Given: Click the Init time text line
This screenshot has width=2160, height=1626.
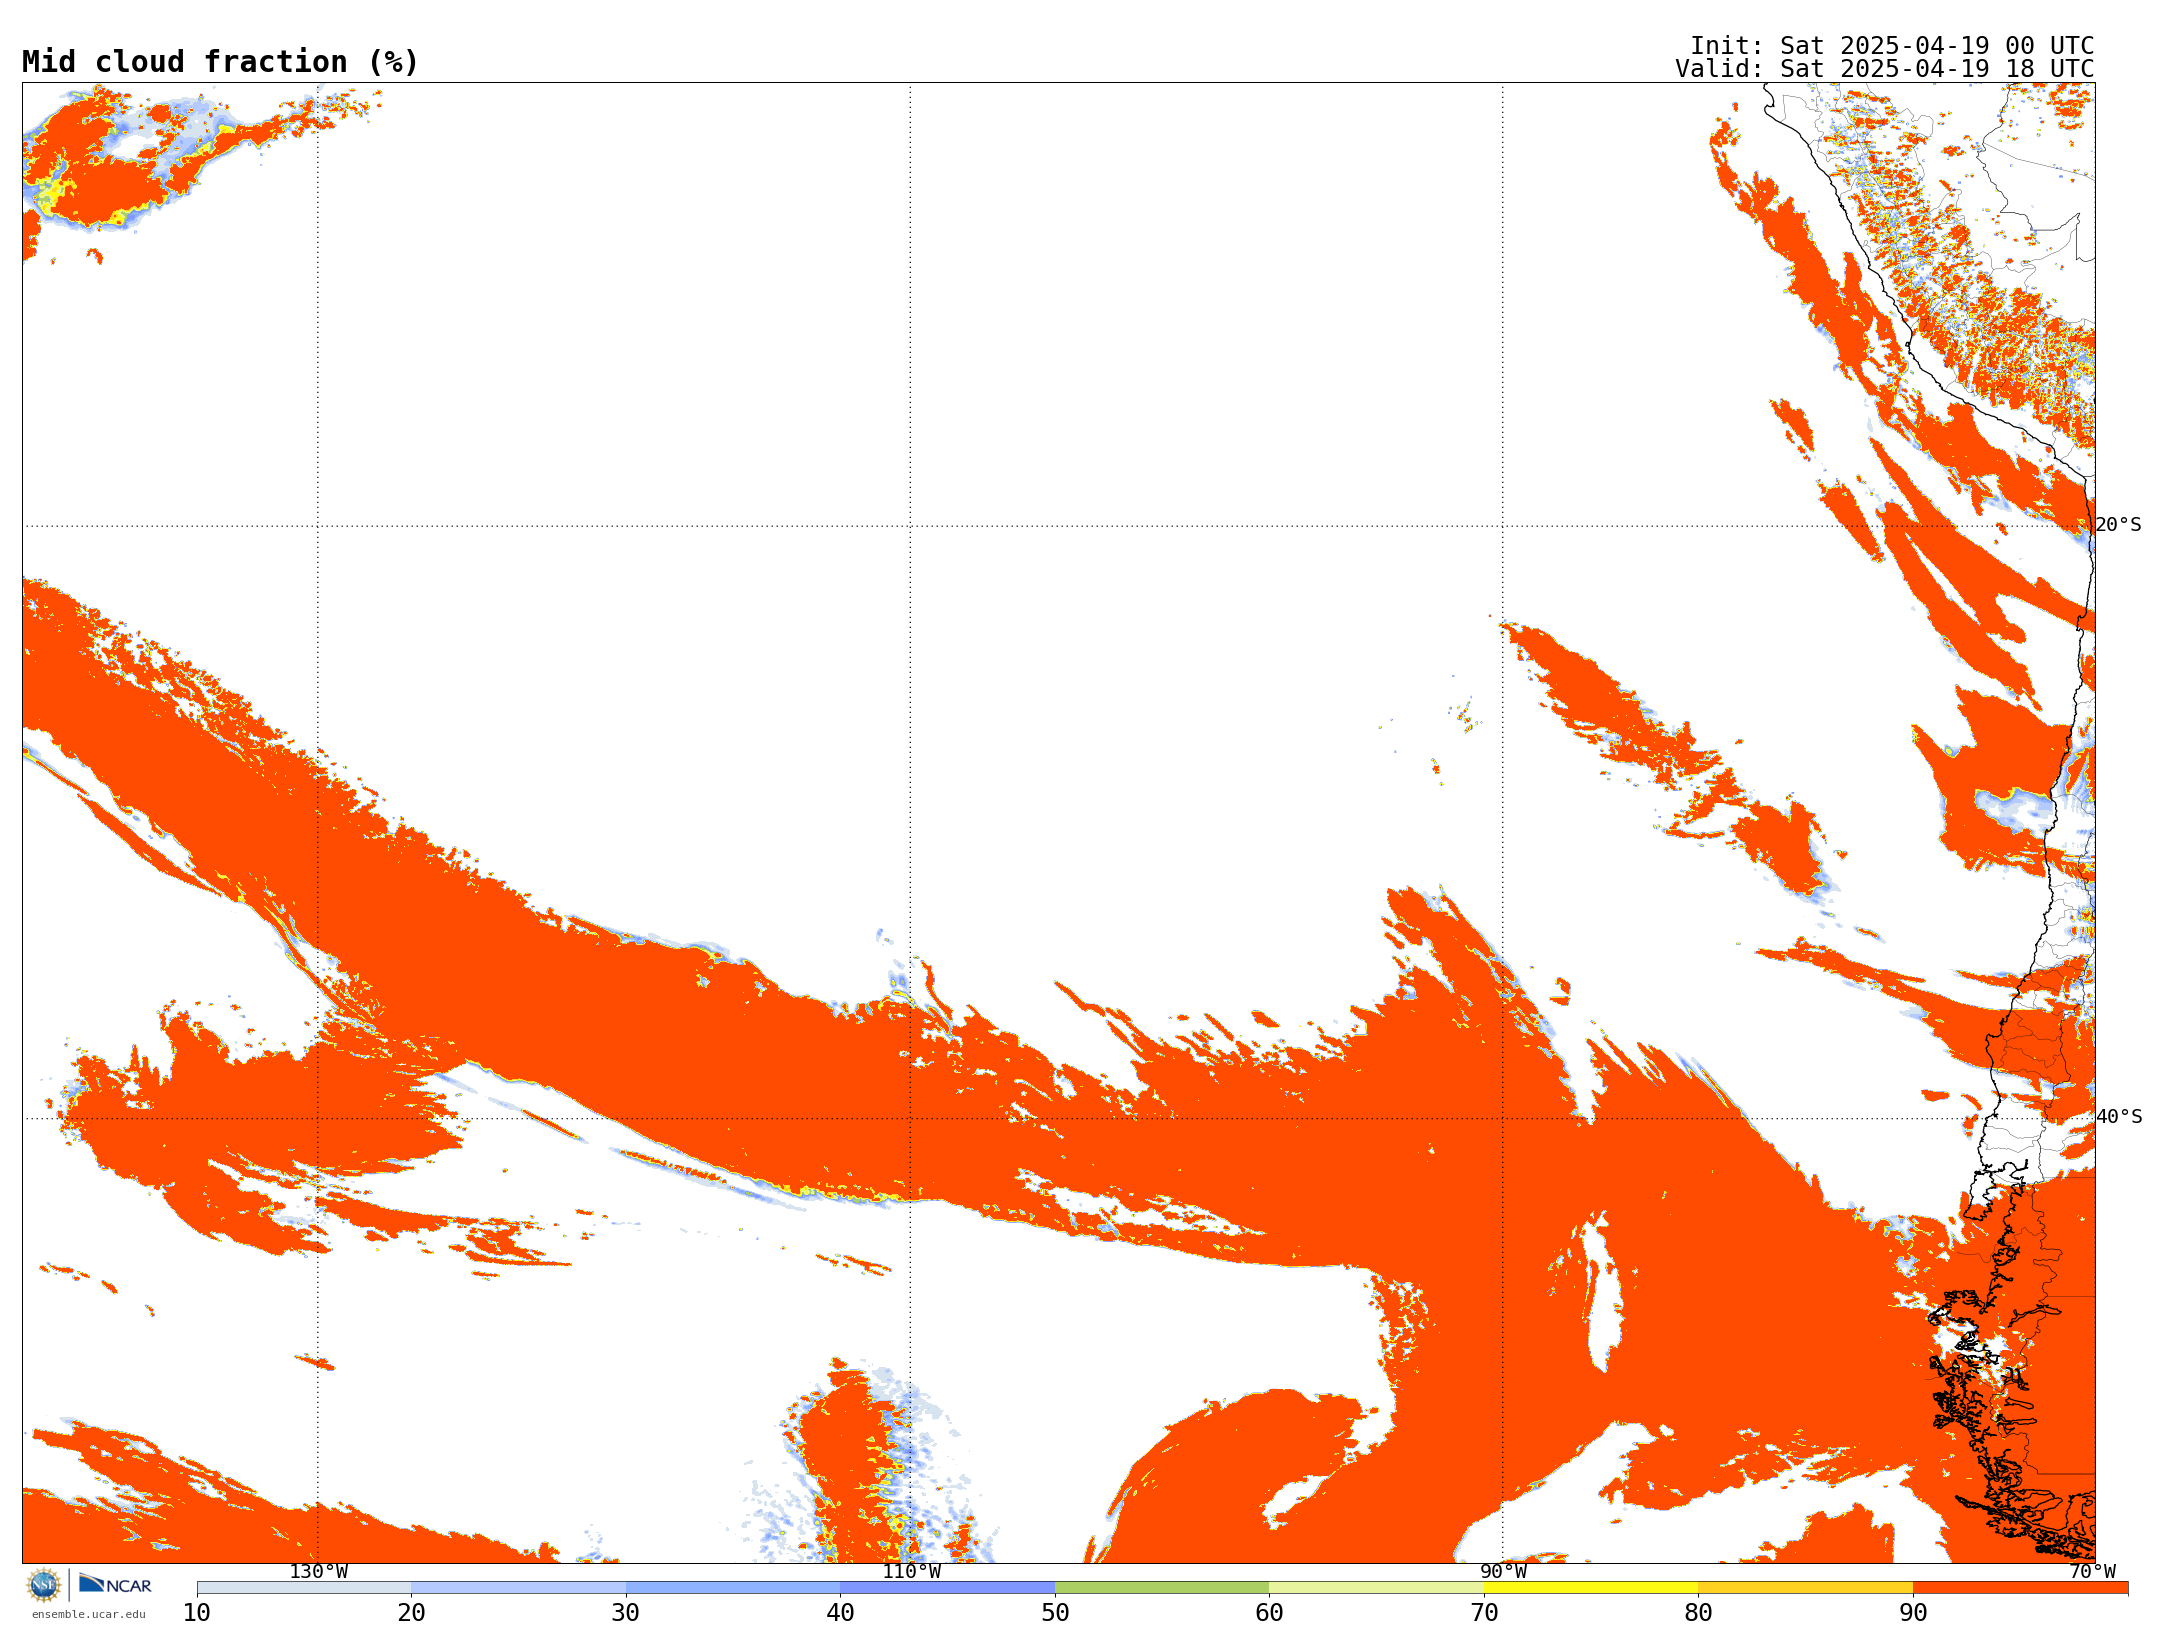Looking at the screenshot, I should [1892, 46].
